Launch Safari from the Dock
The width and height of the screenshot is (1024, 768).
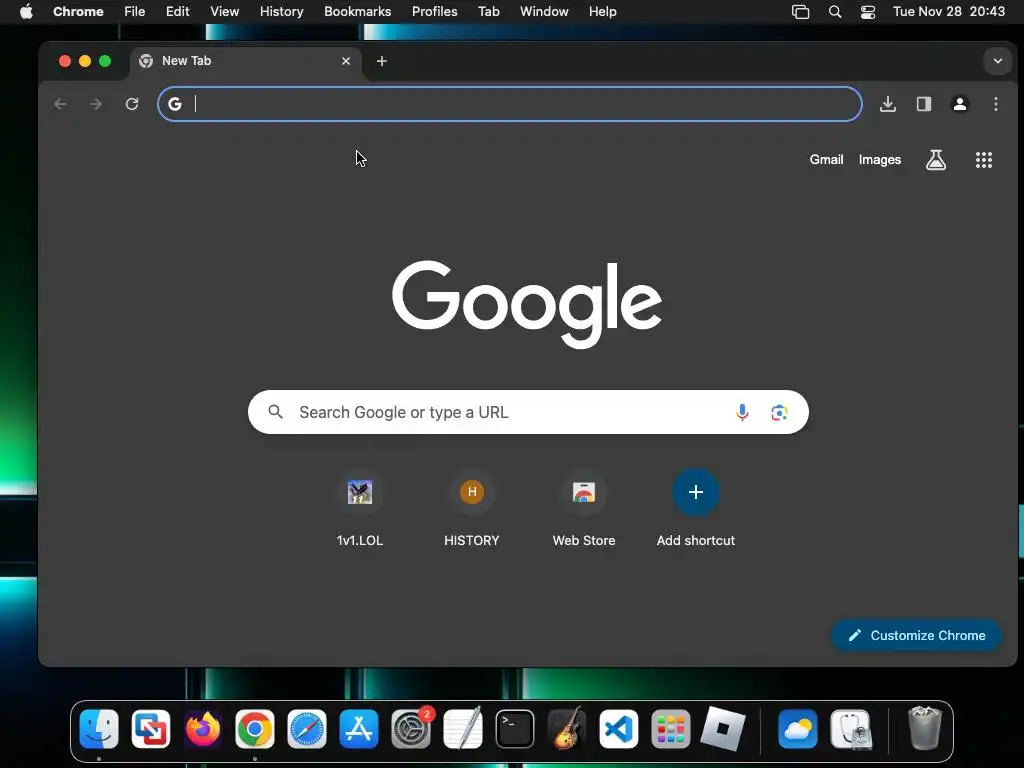pos(306,729)
